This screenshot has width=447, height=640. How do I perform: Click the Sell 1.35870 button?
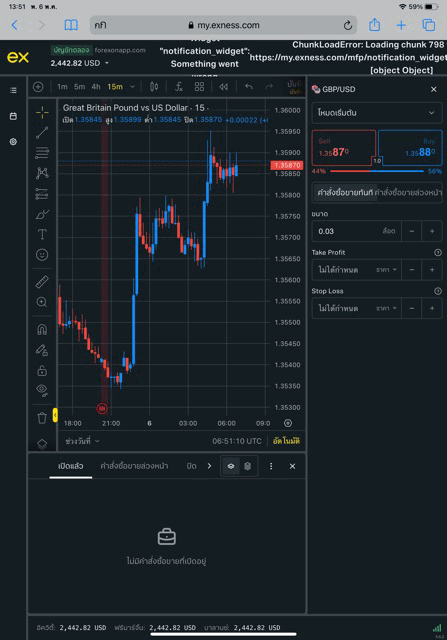pyautogui.click(x=343, y=147)
